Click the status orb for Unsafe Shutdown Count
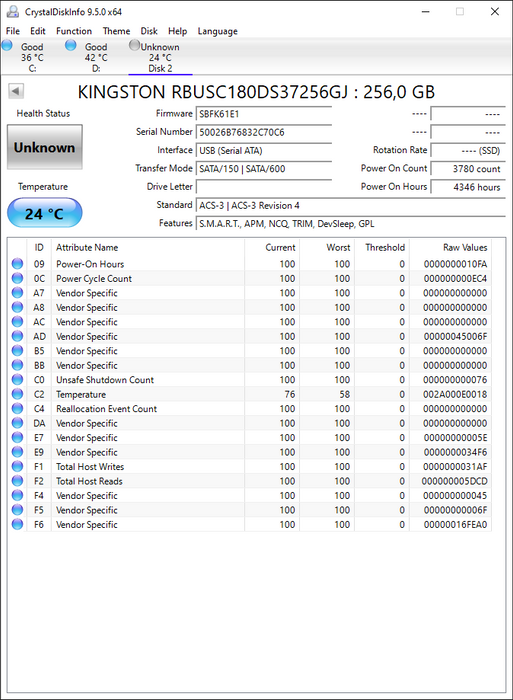The width and height of the screenshot is (513, 700). (x=17, y=379)
